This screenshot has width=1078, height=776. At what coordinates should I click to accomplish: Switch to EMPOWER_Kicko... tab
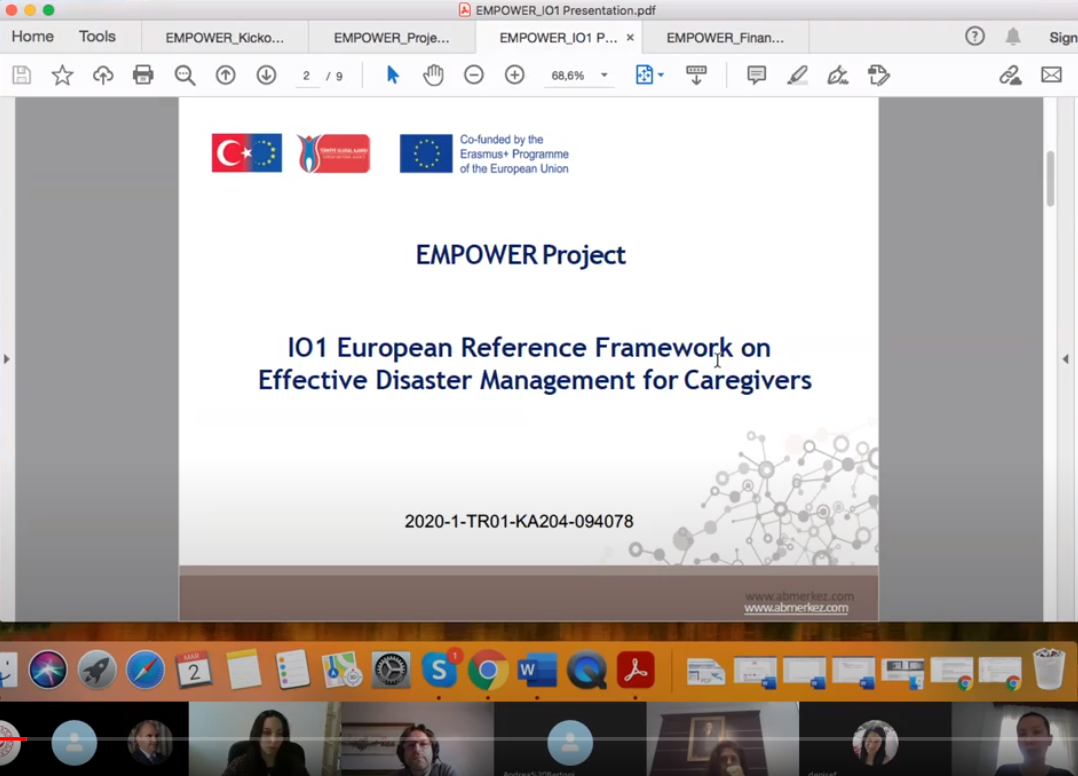pyautogui.click(x=224, y=38)
